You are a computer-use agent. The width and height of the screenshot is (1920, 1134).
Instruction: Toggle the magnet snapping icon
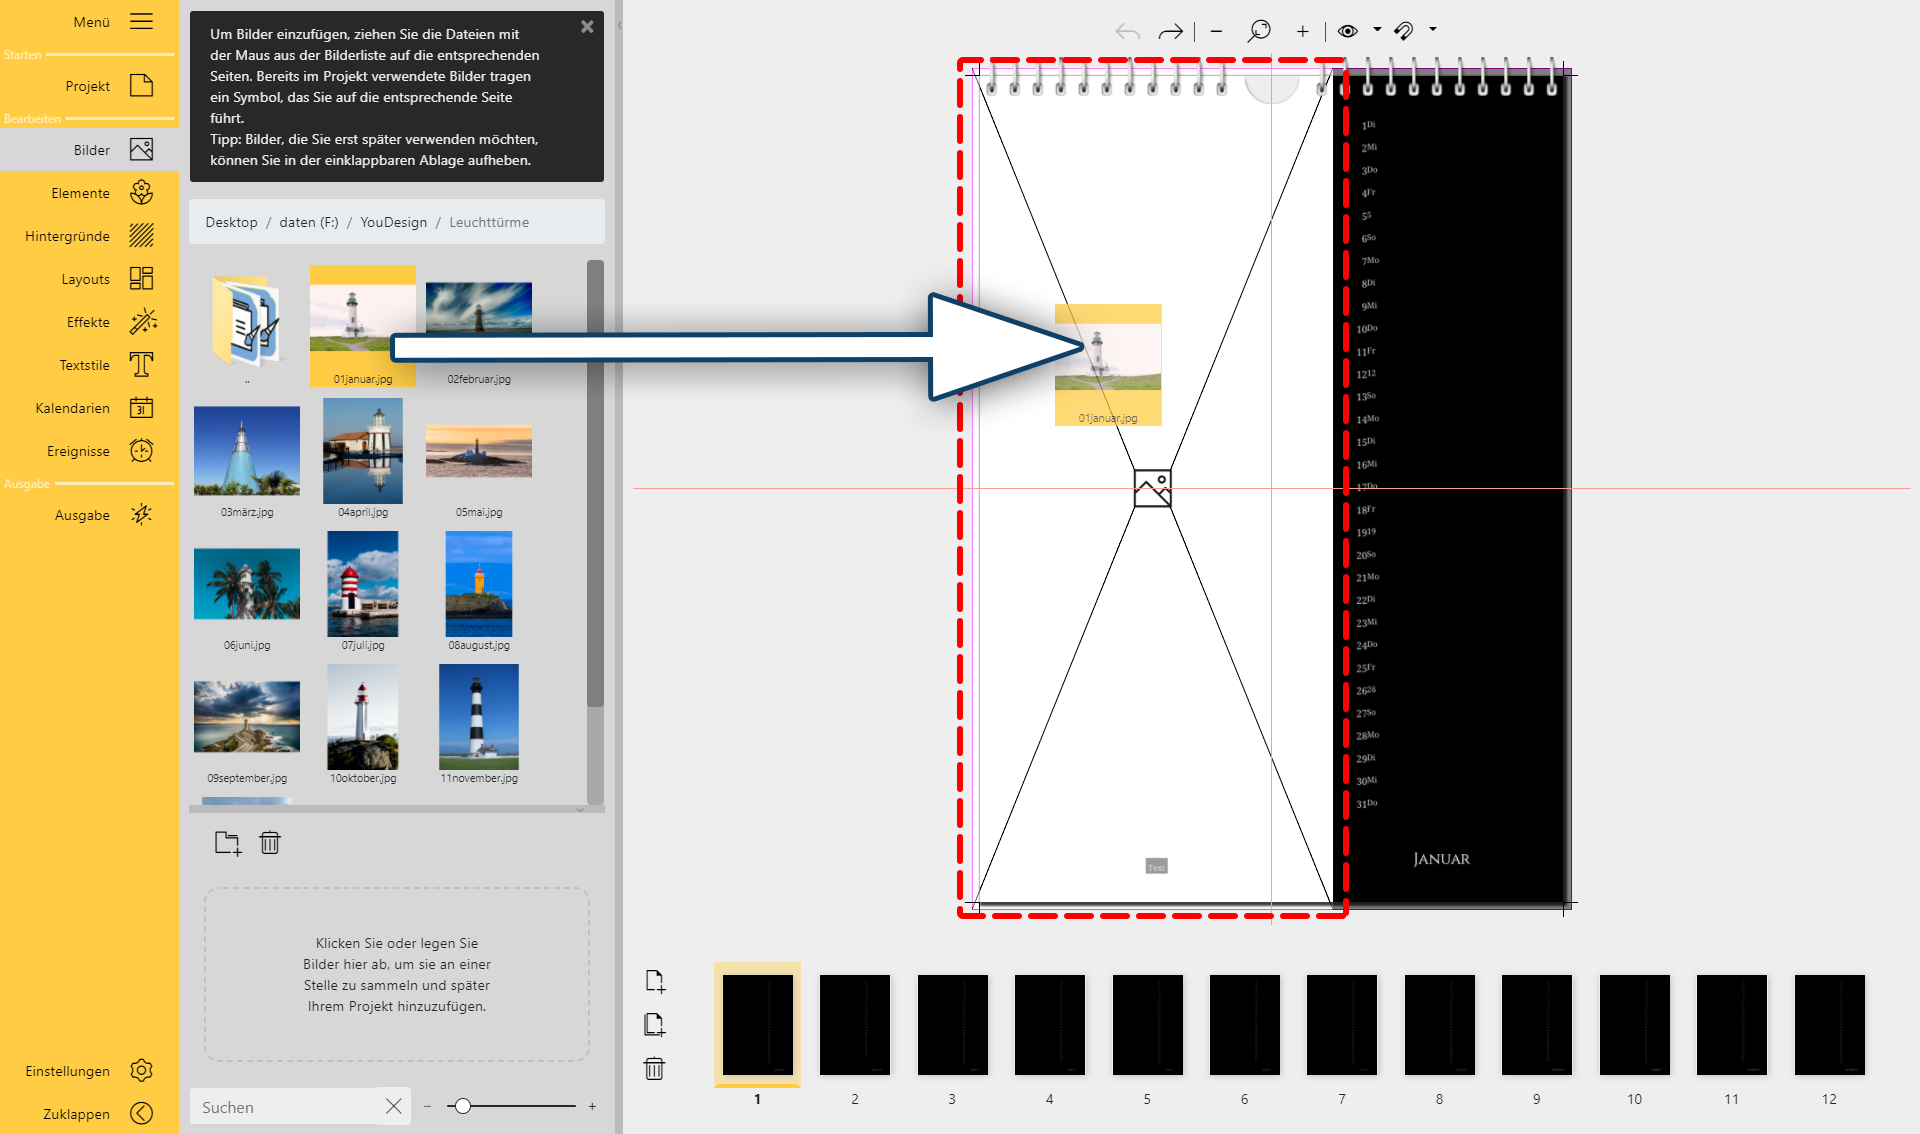click(1404, 31)
